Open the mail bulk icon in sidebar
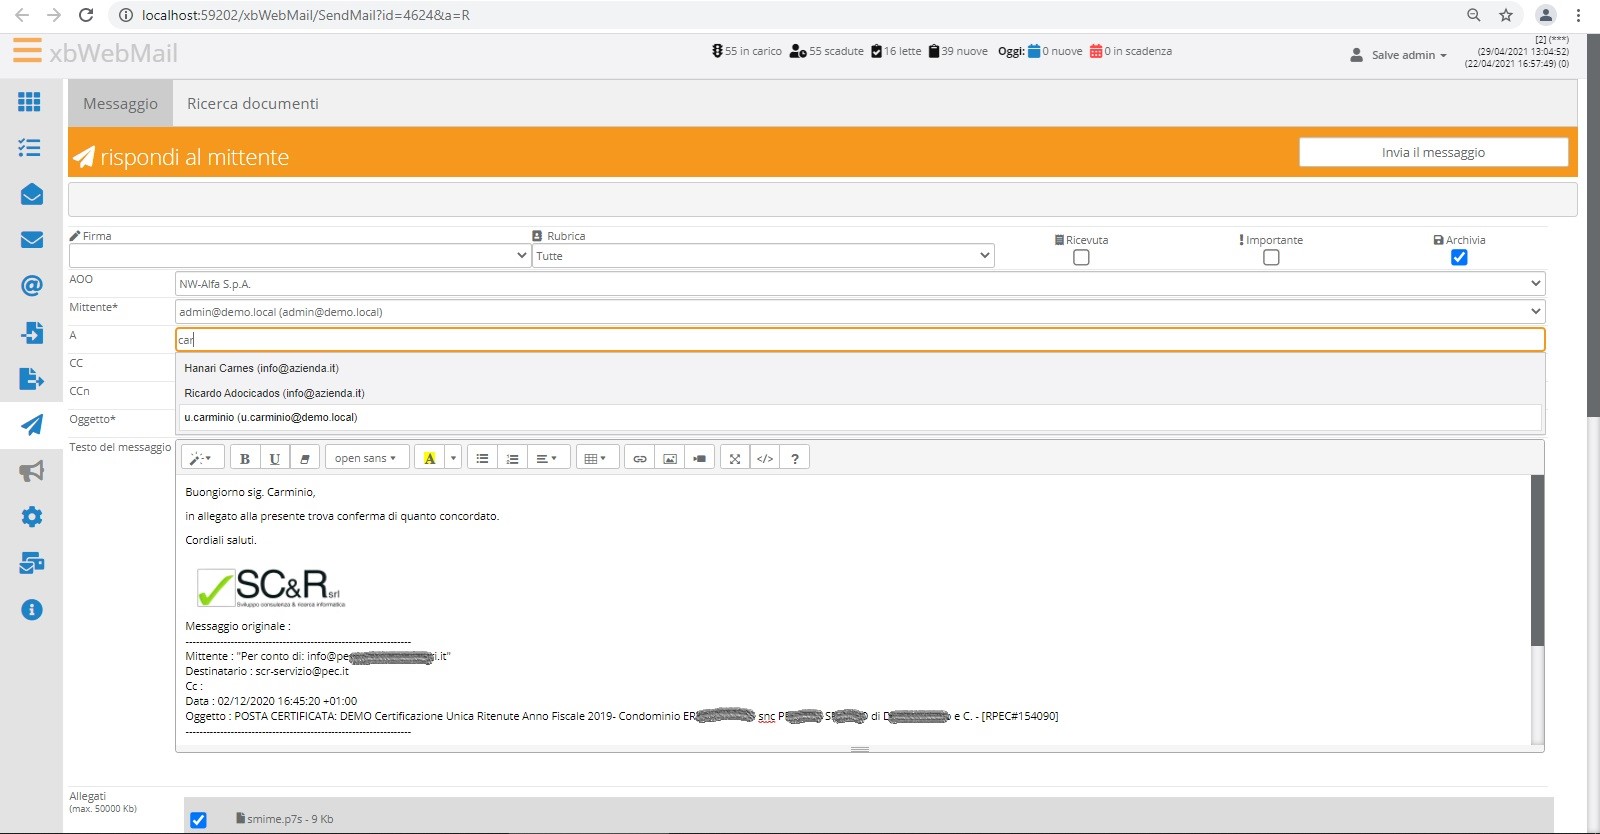1600x834 pixels. click(31, 563)
